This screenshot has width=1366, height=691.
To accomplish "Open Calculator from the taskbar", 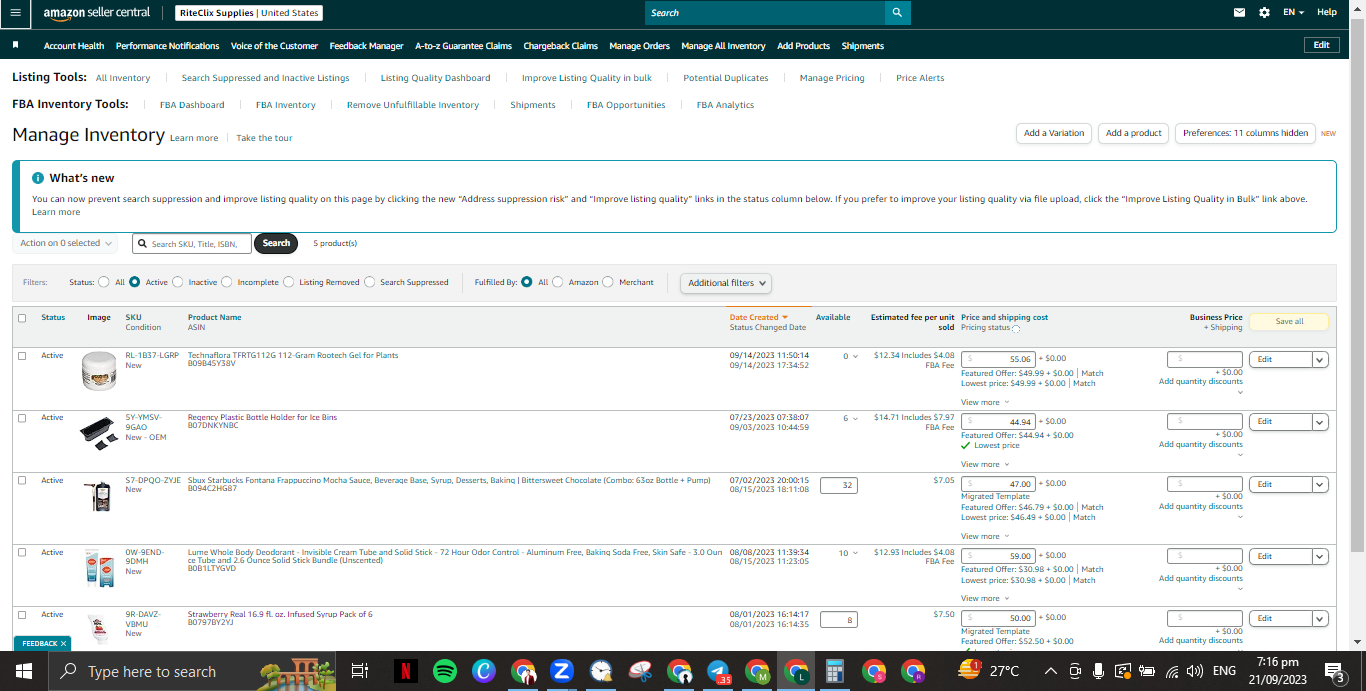I will point(835,671).
